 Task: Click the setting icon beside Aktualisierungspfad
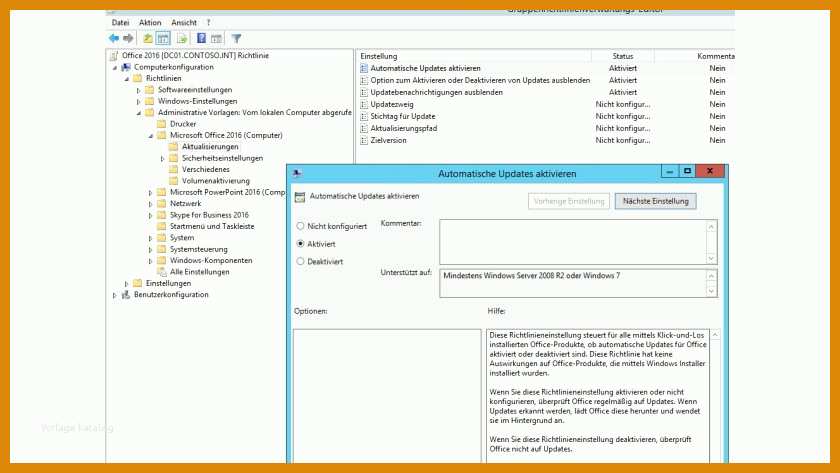[x=364, y=129]
